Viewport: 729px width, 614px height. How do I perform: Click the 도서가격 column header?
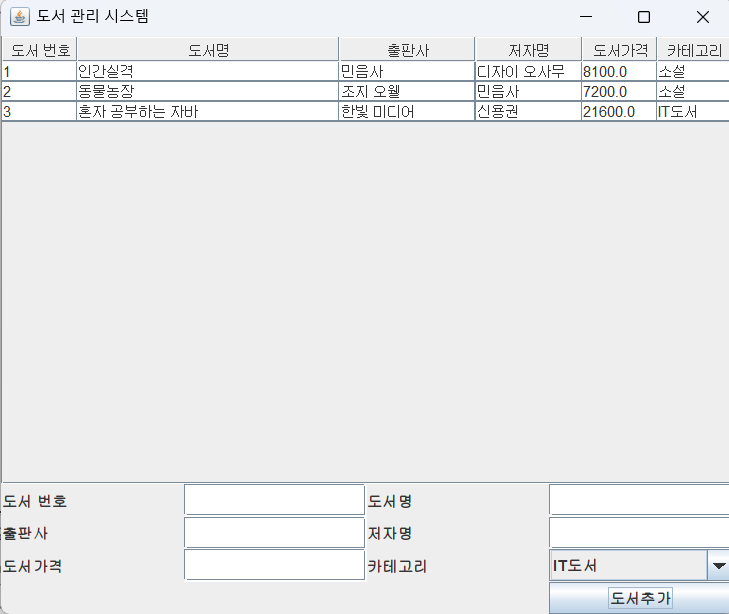tap(619, 50)
